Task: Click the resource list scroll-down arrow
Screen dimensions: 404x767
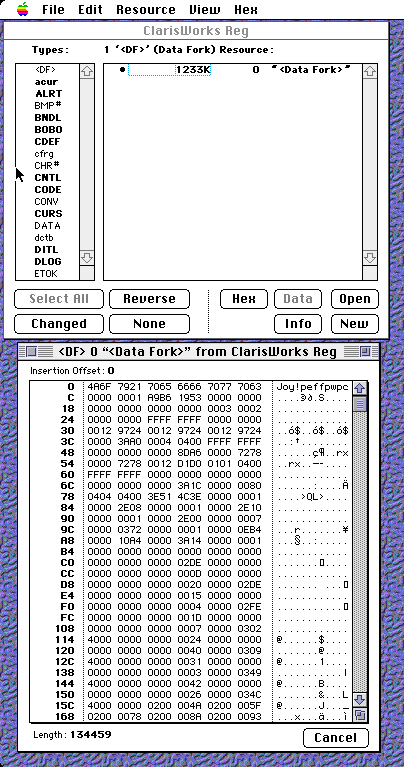Action: pyautogui.click(x=370, y=258)
